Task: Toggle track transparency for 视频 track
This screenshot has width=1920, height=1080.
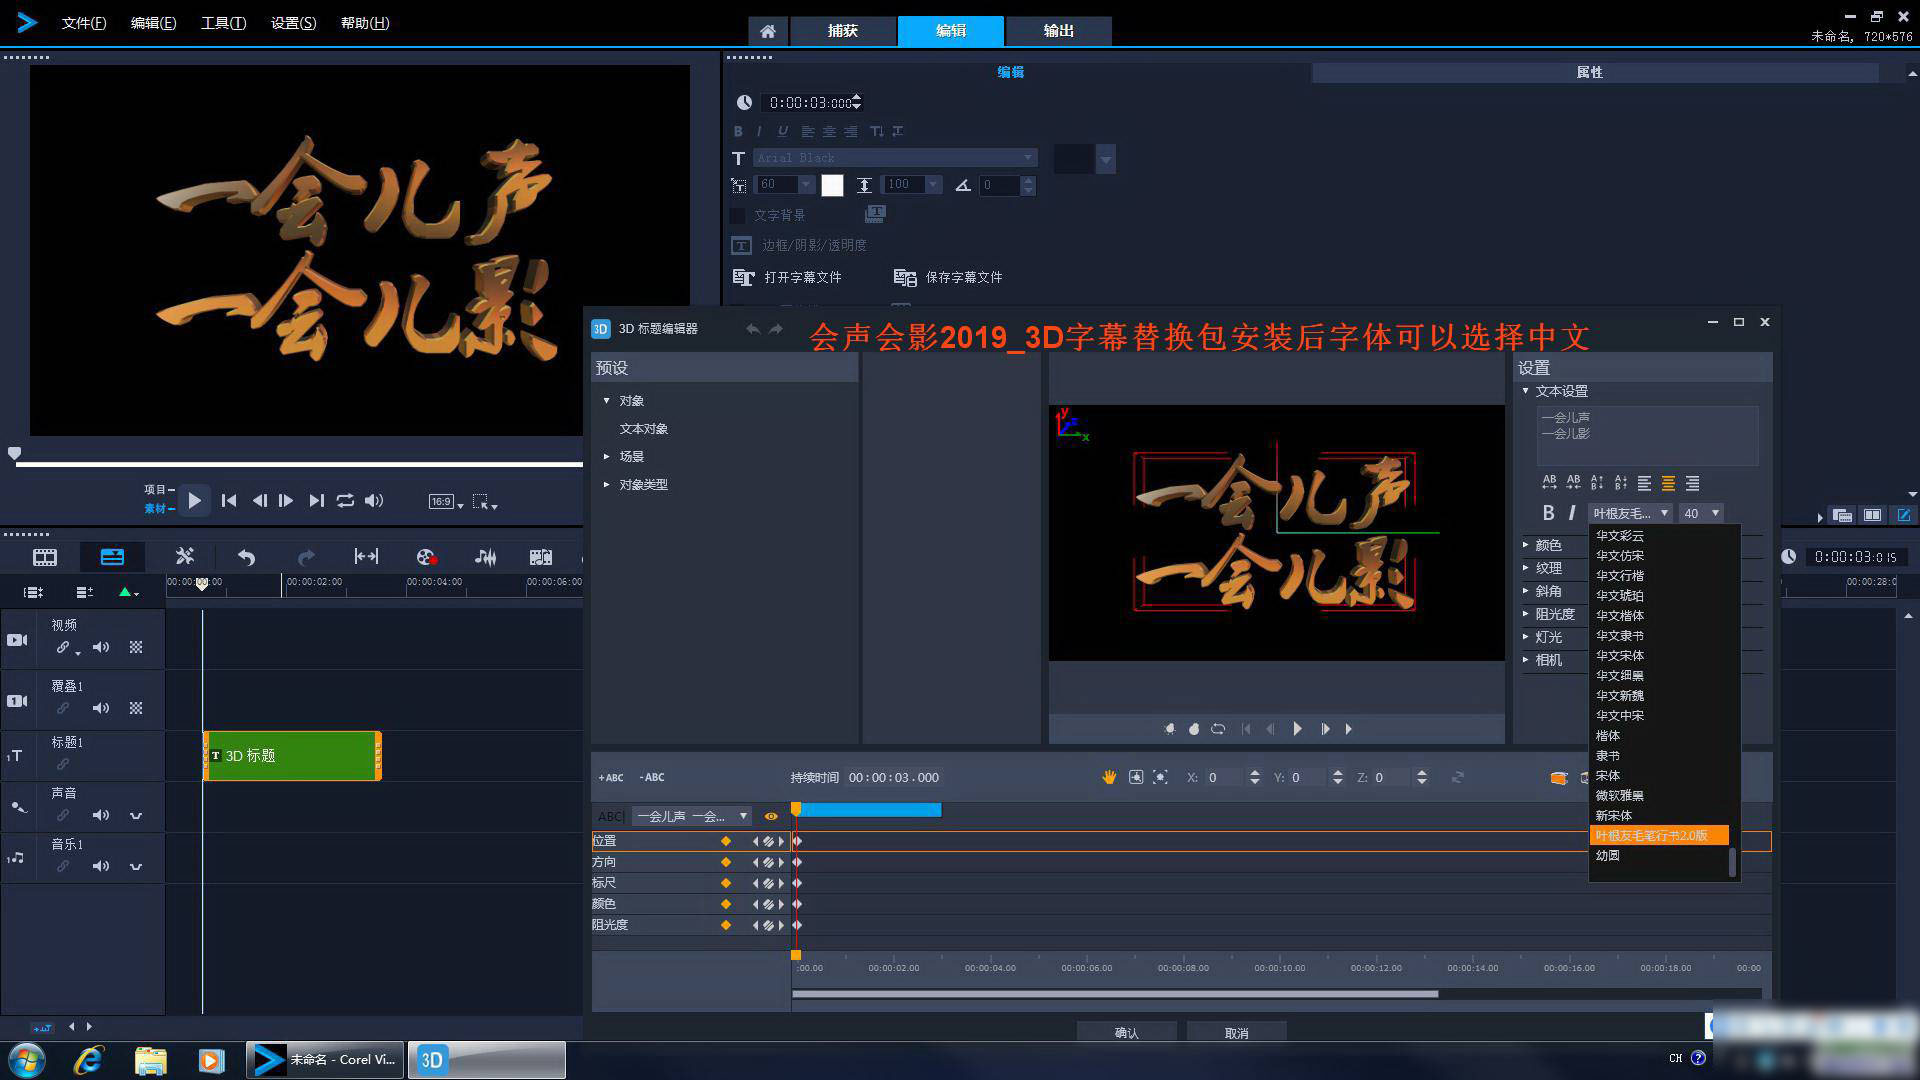Action: click(136, 648)
